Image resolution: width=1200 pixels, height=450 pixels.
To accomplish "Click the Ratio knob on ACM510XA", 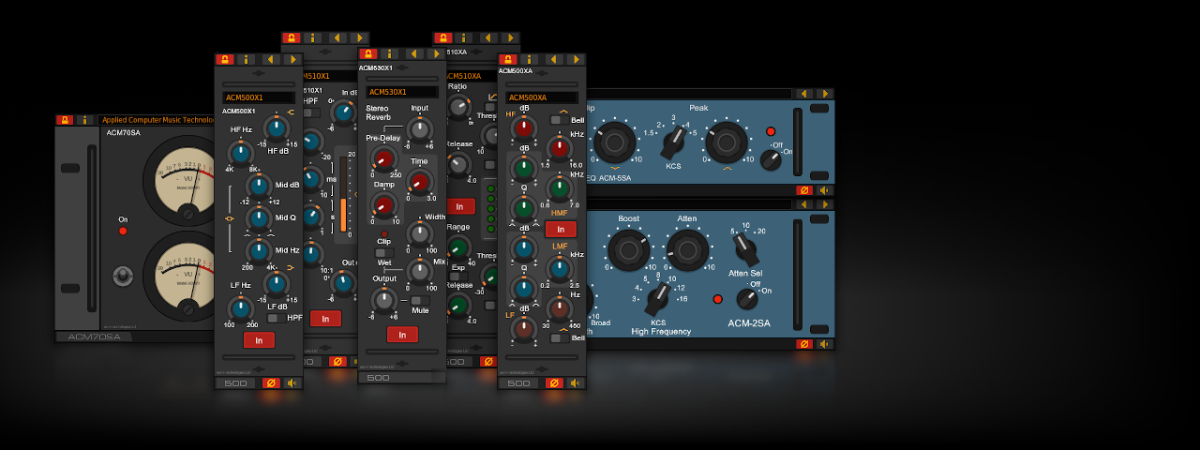I will point(459,107).
